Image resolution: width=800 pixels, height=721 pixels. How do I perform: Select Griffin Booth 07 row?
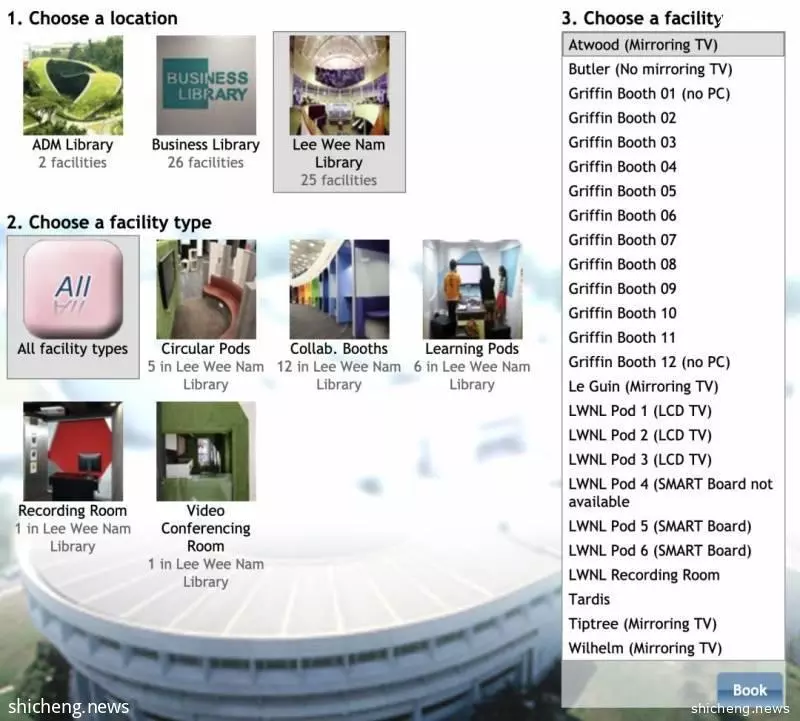coord(673,240)
